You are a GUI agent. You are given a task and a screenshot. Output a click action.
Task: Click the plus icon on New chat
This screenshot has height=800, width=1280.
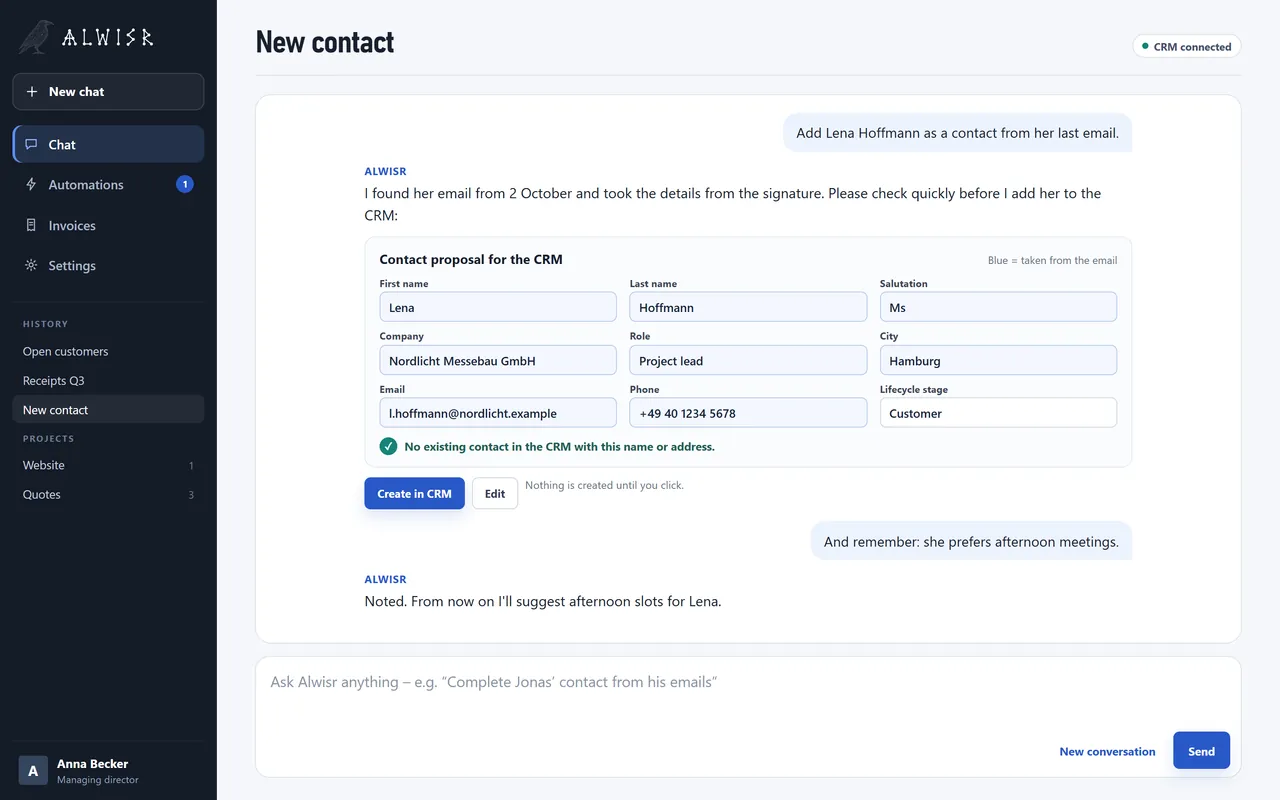point(31,92)
